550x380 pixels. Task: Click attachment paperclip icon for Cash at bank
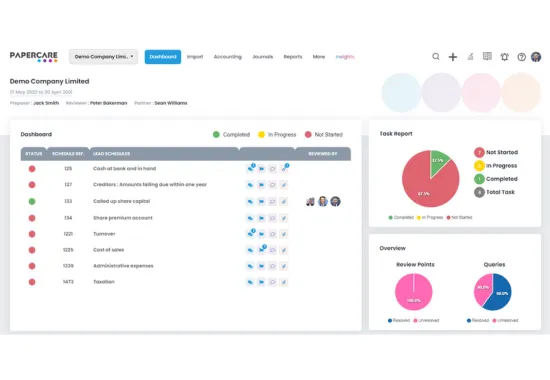point(284,169)
